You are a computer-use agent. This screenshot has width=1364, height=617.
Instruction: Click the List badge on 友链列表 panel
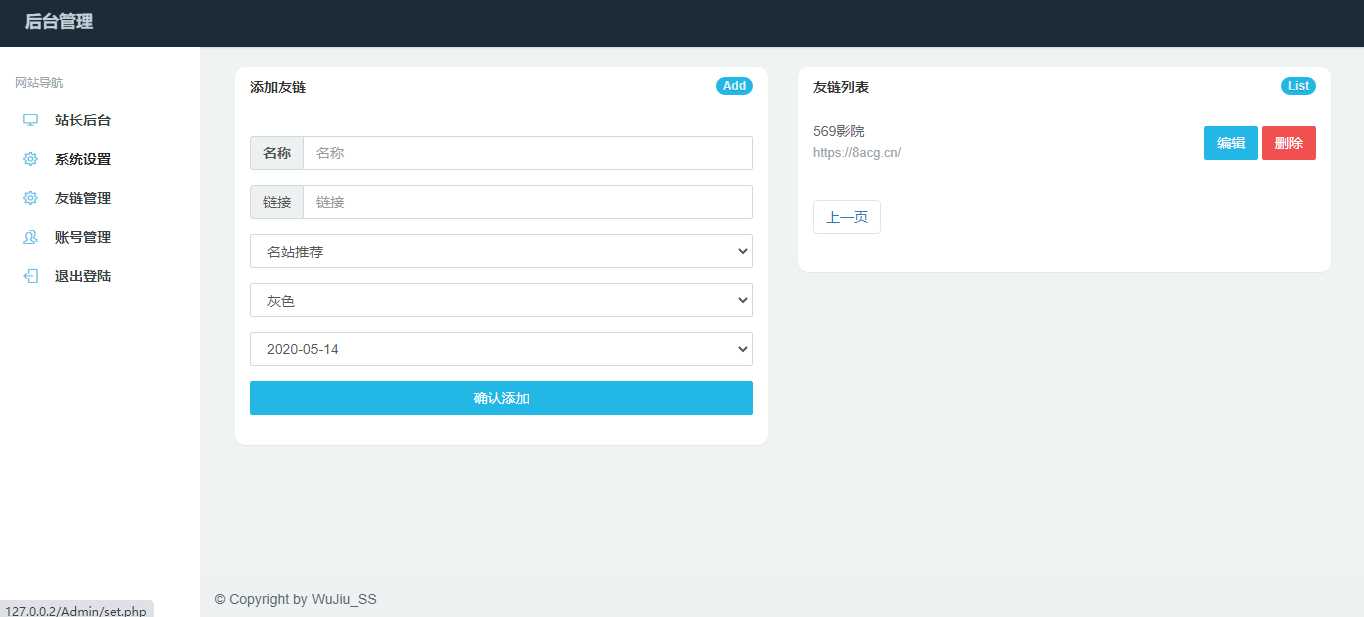(1298, 86)
